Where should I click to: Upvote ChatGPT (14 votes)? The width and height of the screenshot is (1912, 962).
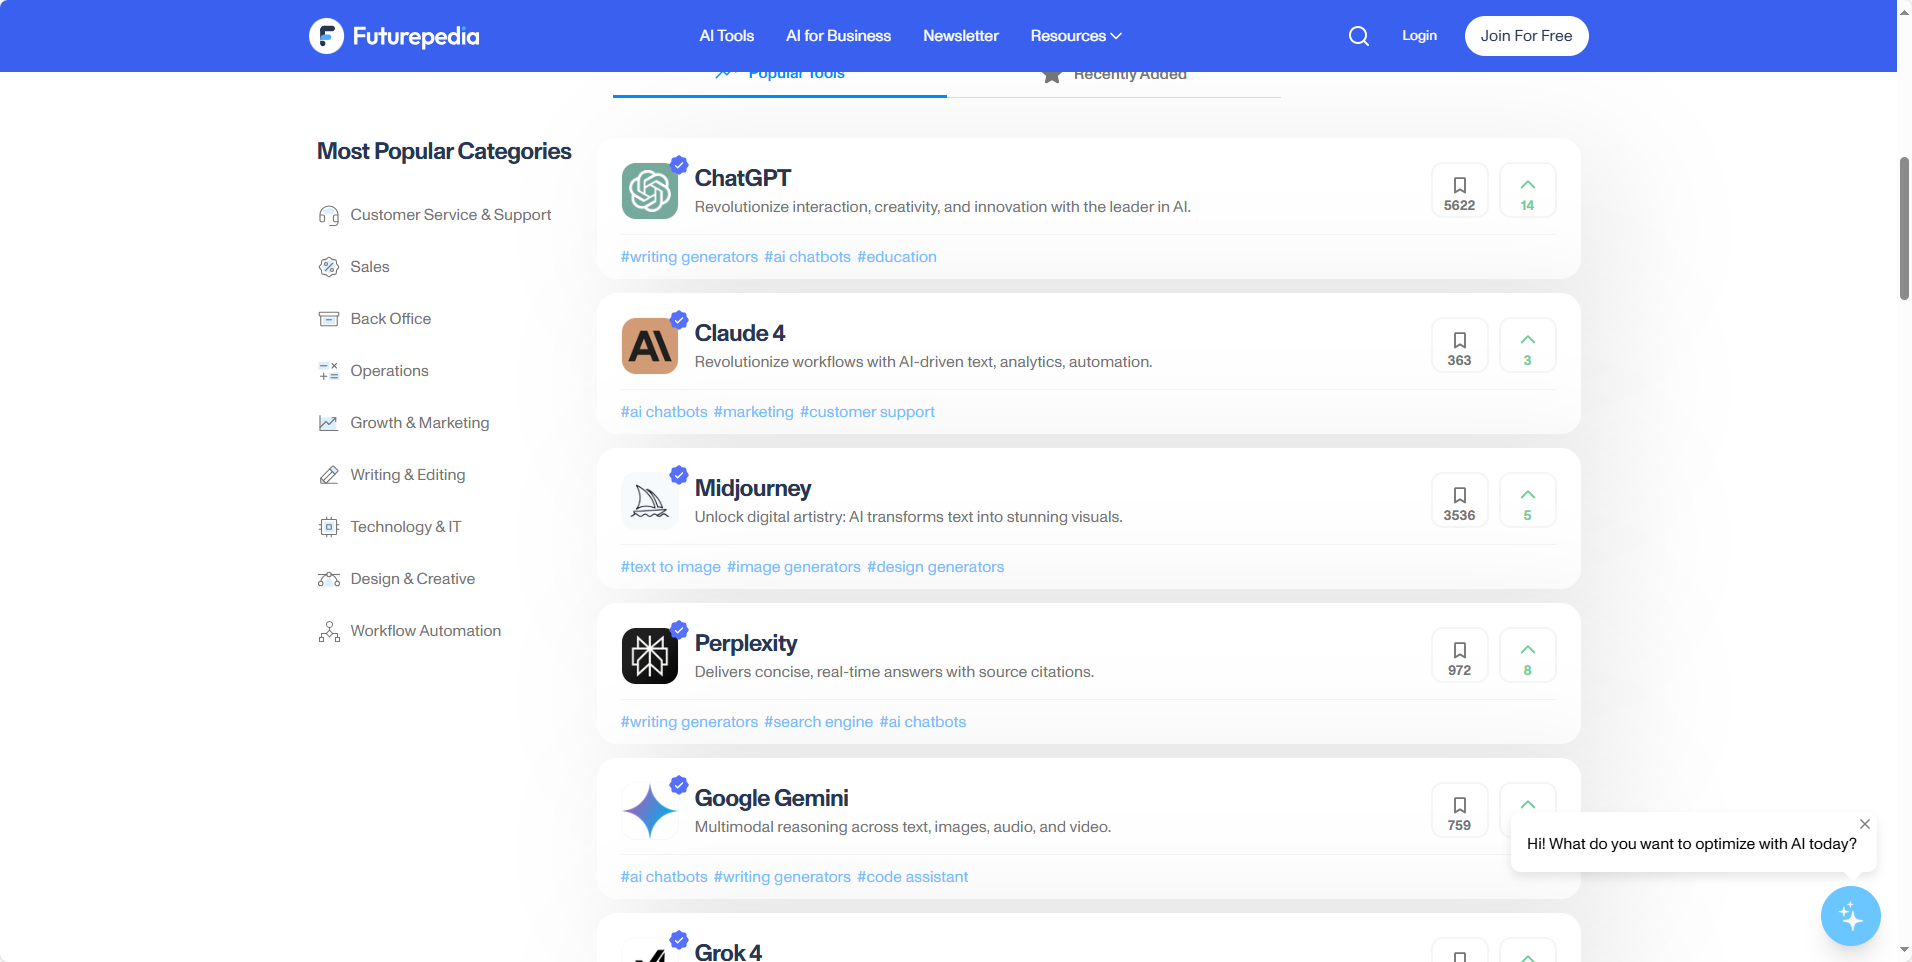coord(1527,190)
